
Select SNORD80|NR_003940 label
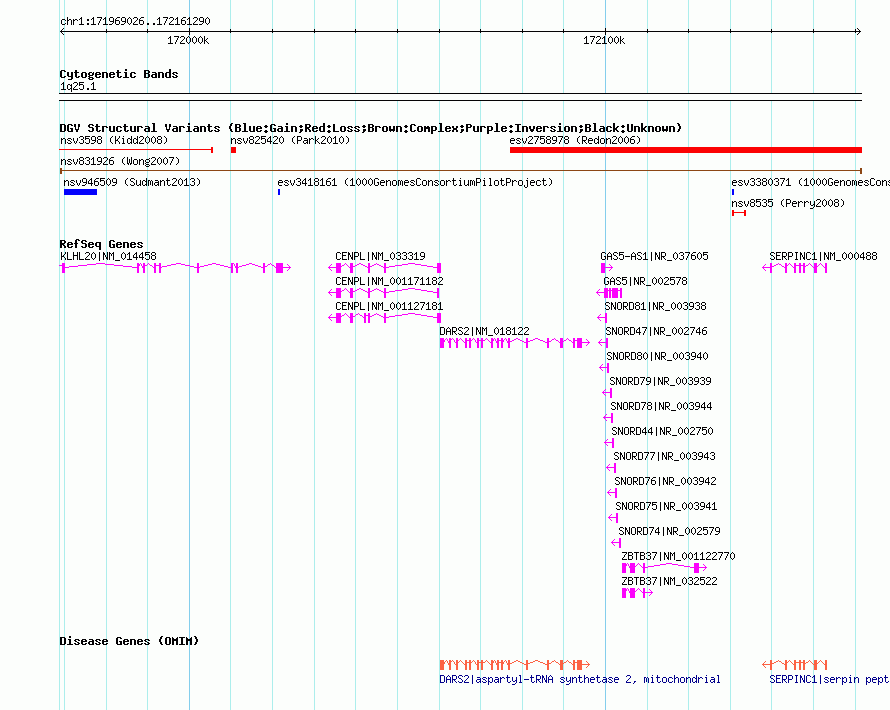pyautogui.click(x=657, y=356)
